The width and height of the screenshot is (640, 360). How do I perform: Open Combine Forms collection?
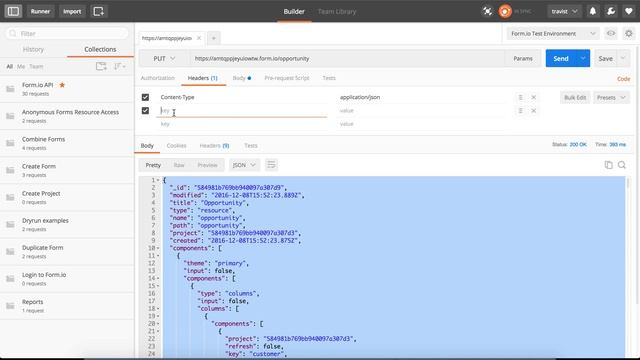(67, 143)
